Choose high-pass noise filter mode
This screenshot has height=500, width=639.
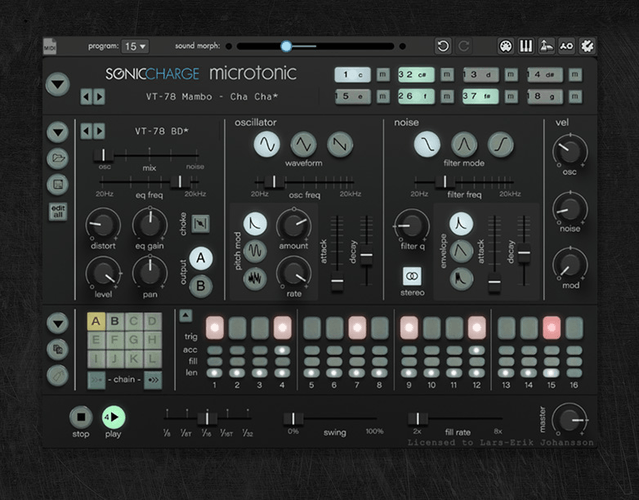501,144
